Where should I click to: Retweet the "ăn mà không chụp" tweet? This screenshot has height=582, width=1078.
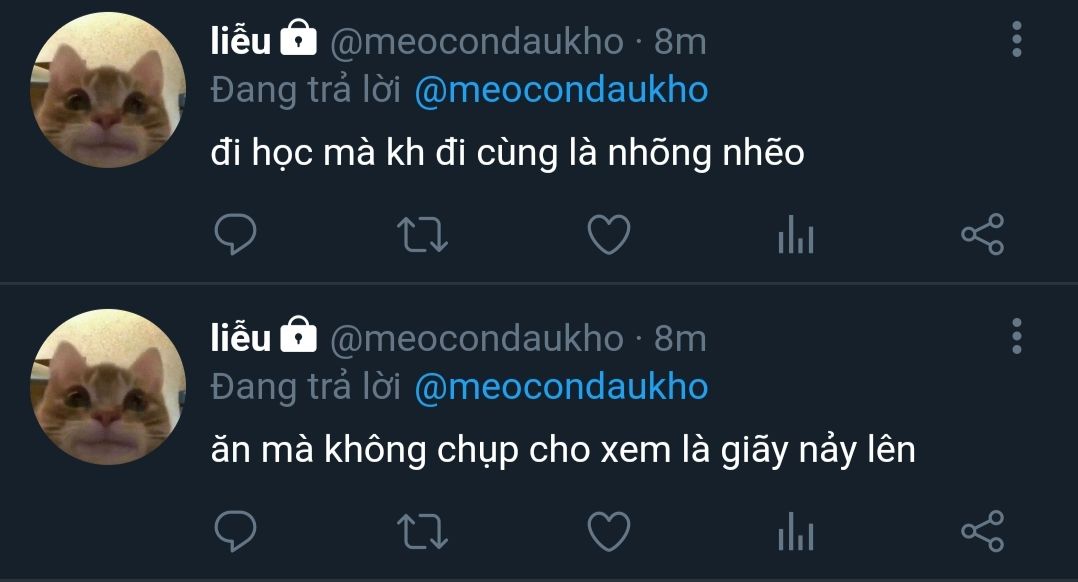pos(422,531)
